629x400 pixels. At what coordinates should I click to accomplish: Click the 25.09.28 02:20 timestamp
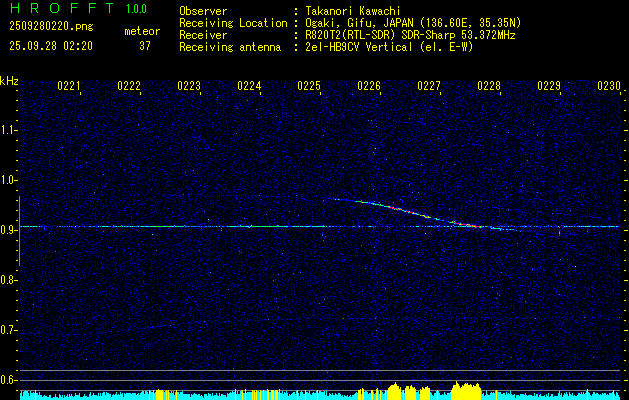tap(50, 46)
